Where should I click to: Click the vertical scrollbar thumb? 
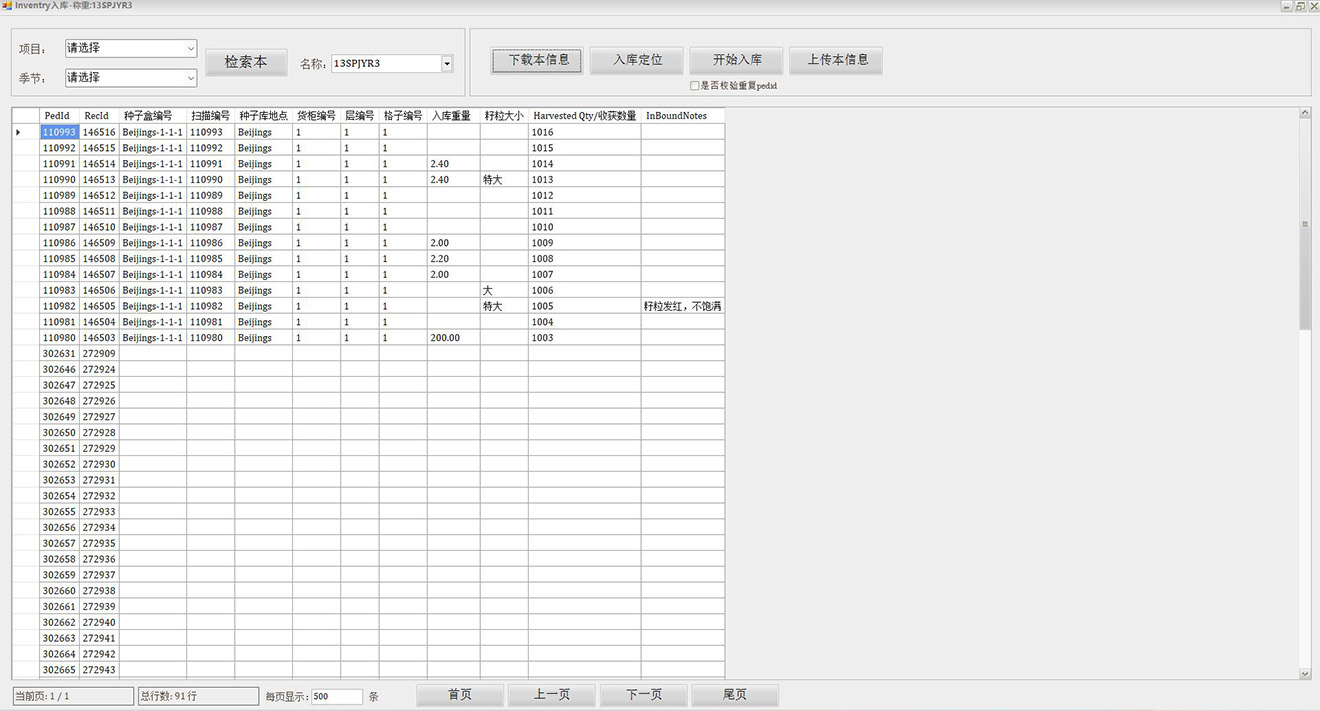1305,225
